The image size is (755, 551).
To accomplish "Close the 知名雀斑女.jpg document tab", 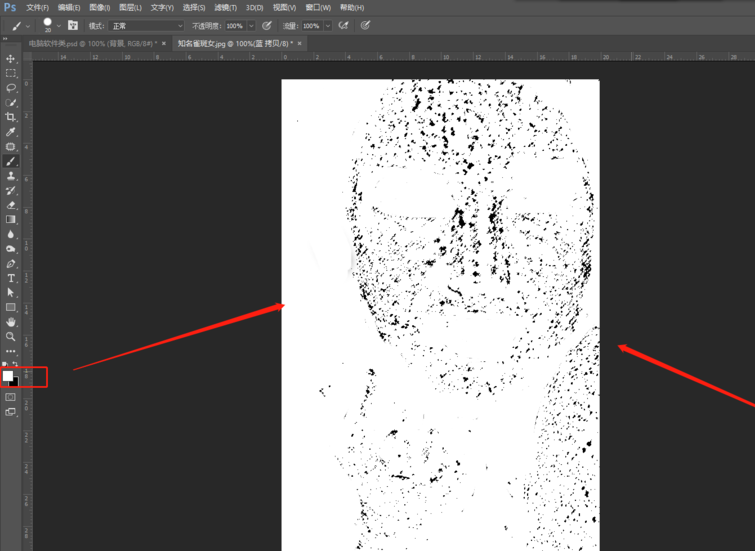I will 299,44.
